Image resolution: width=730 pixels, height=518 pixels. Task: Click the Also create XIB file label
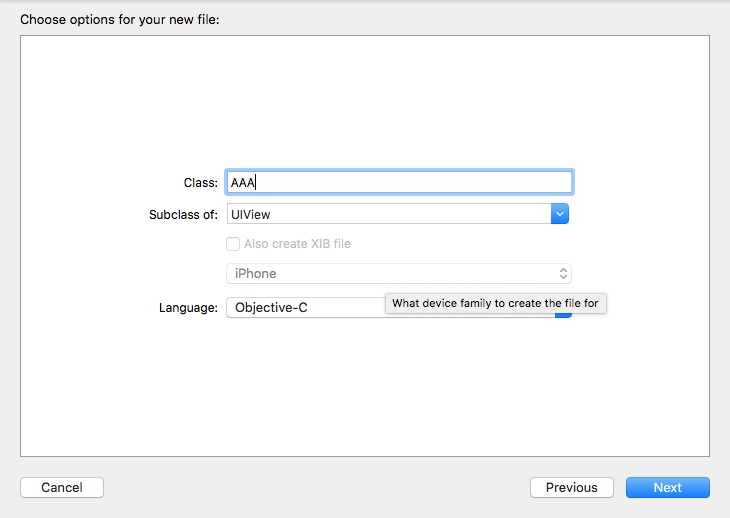[297, 244]
